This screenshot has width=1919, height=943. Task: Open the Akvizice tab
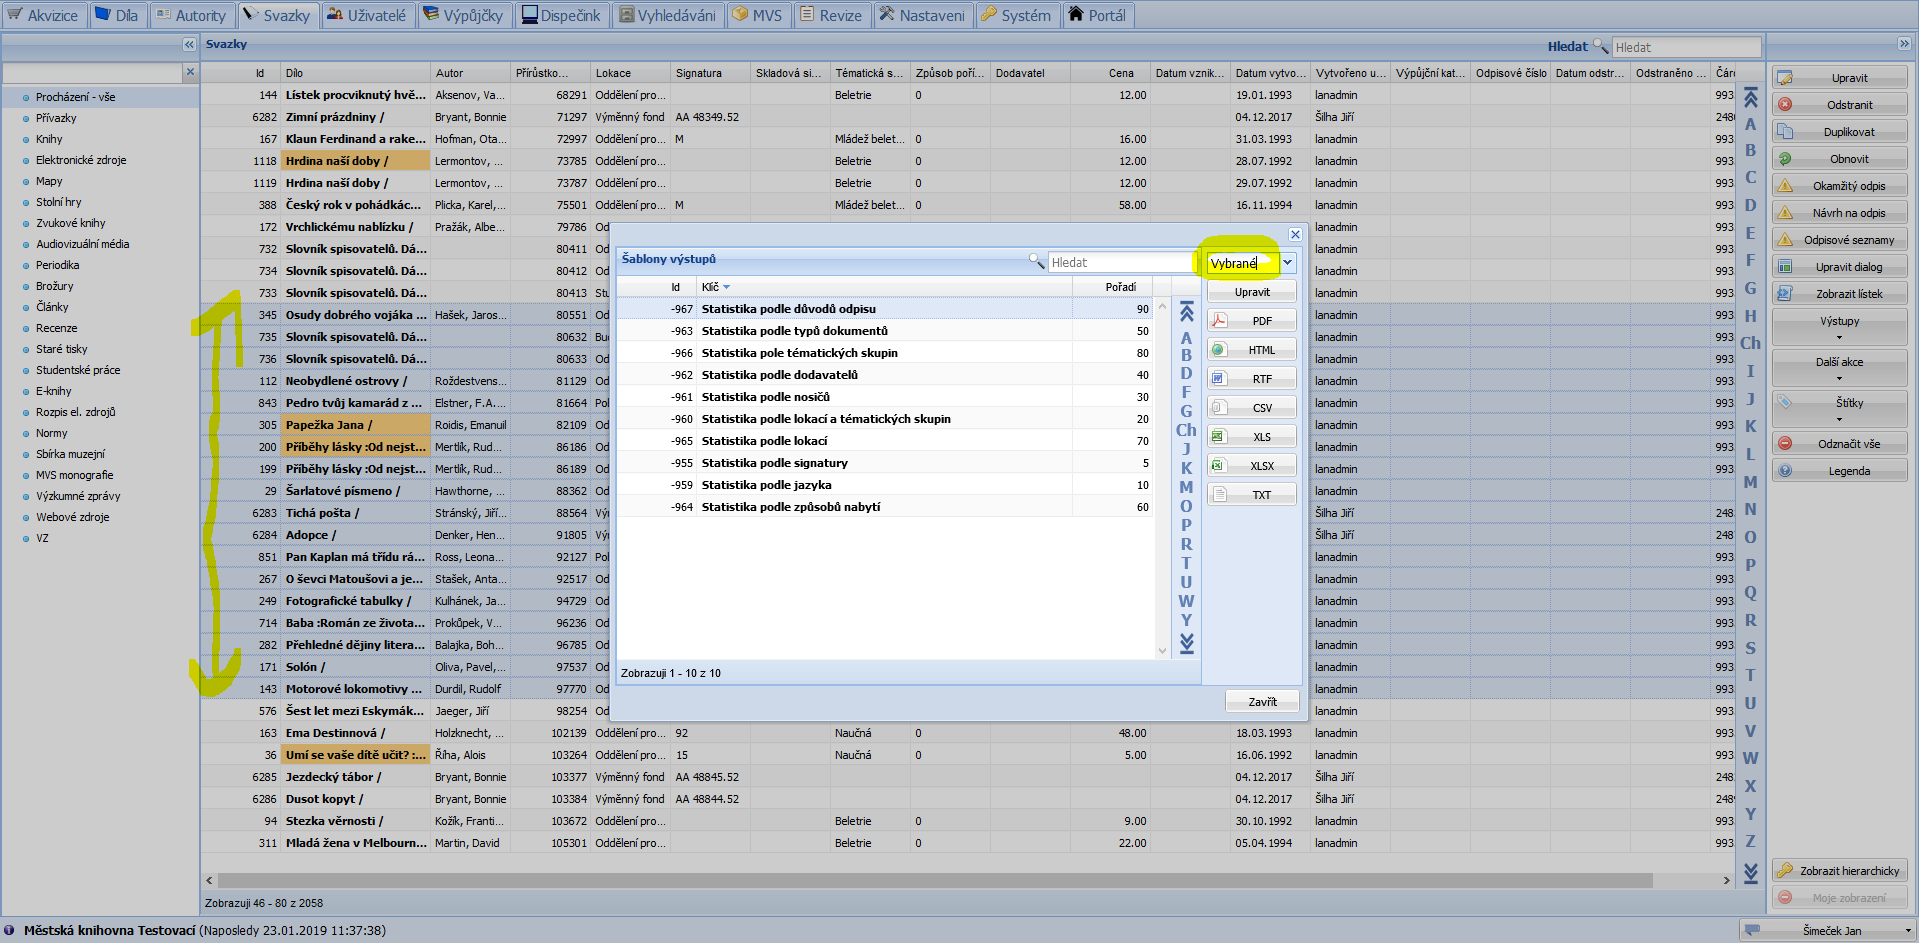click(x=42, y=15)
